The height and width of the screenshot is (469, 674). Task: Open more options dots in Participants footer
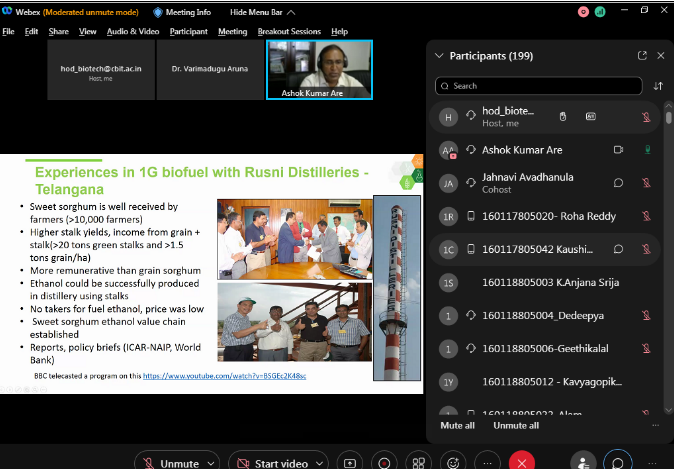(655, 426)
